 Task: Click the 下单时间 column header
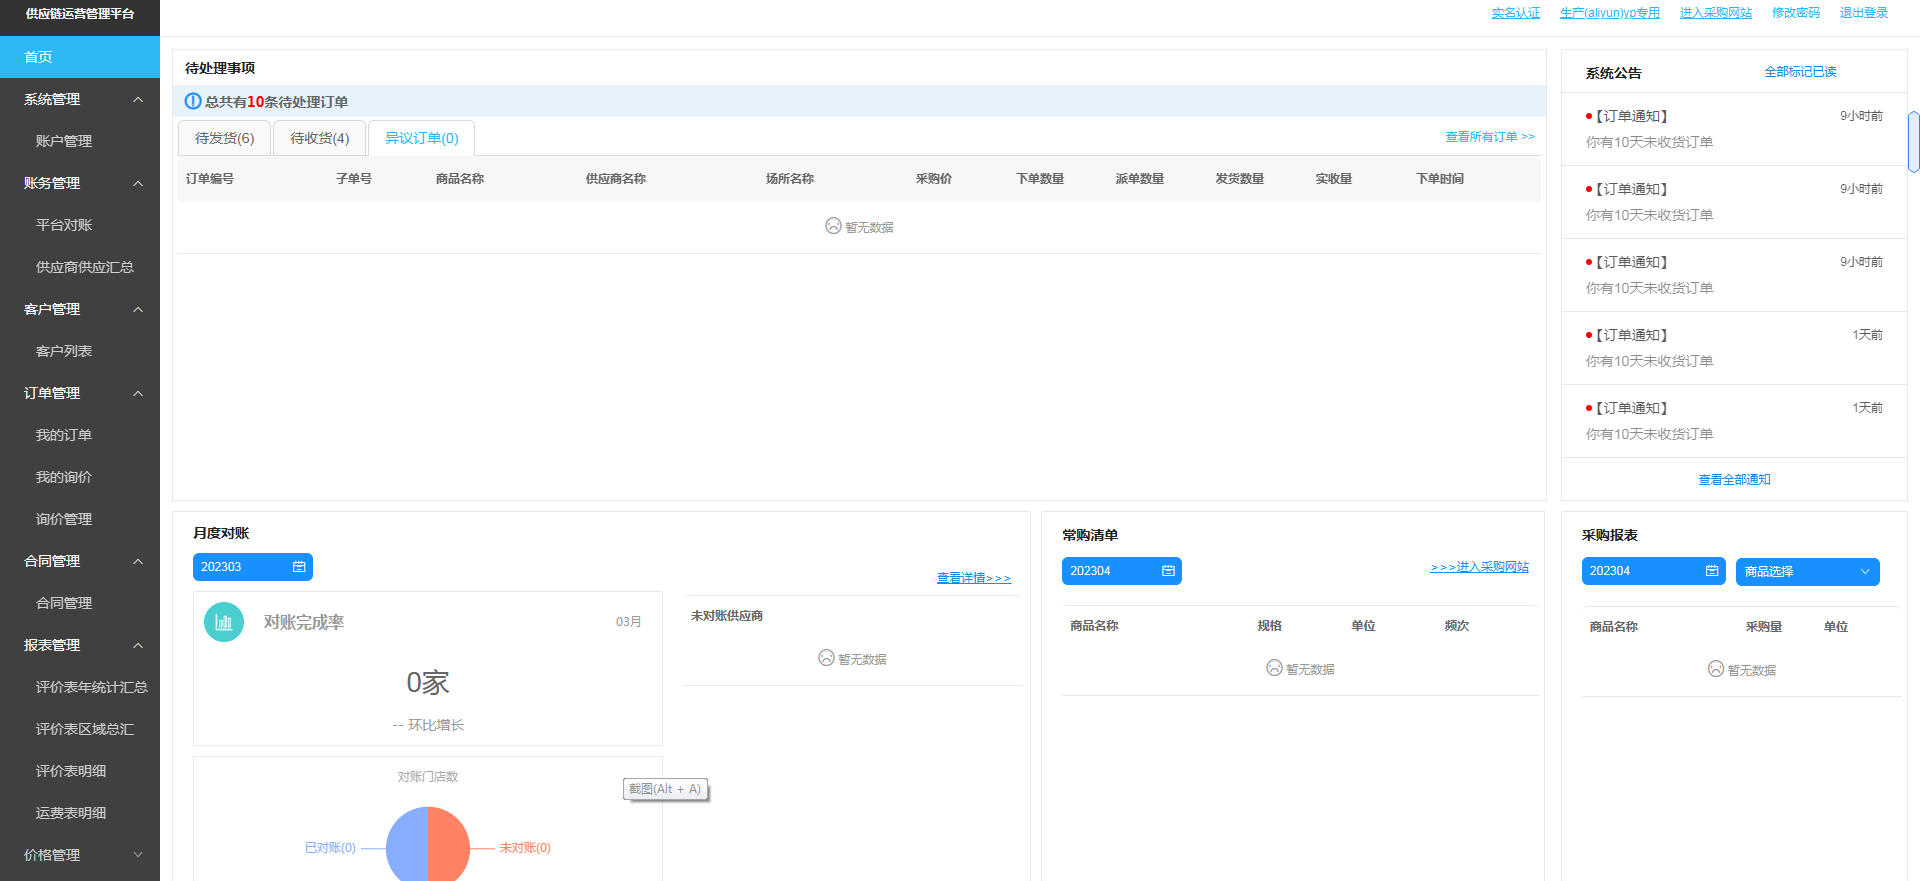point(1440,179)
